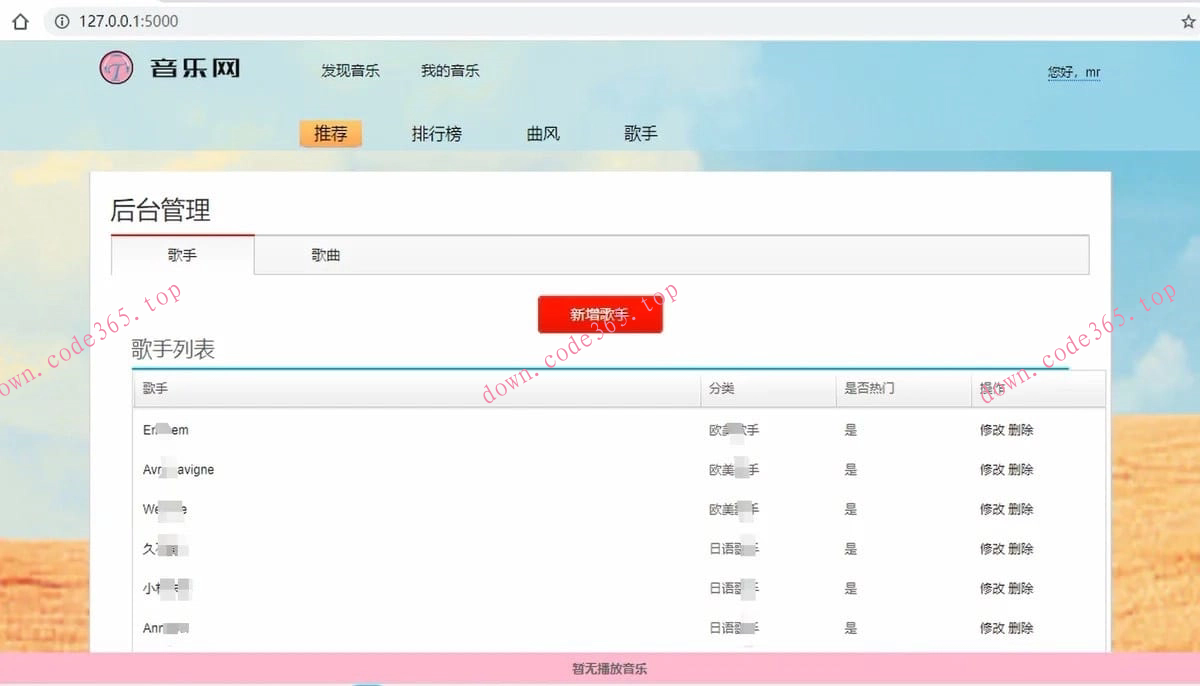Click the browser home icon
1200x686 pixels.
click(22, 20)
